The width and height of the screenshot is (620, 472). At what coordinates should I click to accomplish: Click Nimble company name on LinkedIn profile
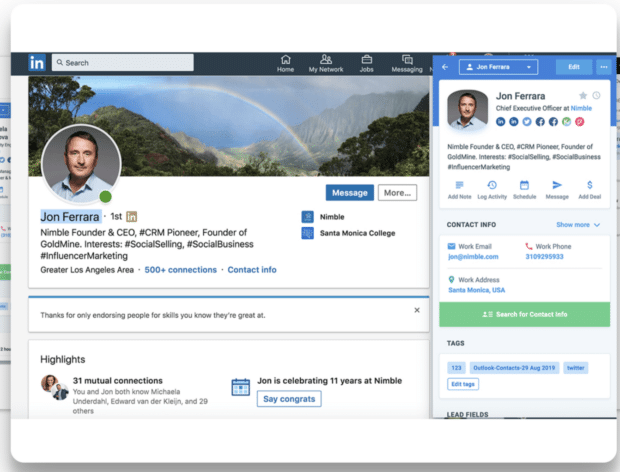coord(332,217)
